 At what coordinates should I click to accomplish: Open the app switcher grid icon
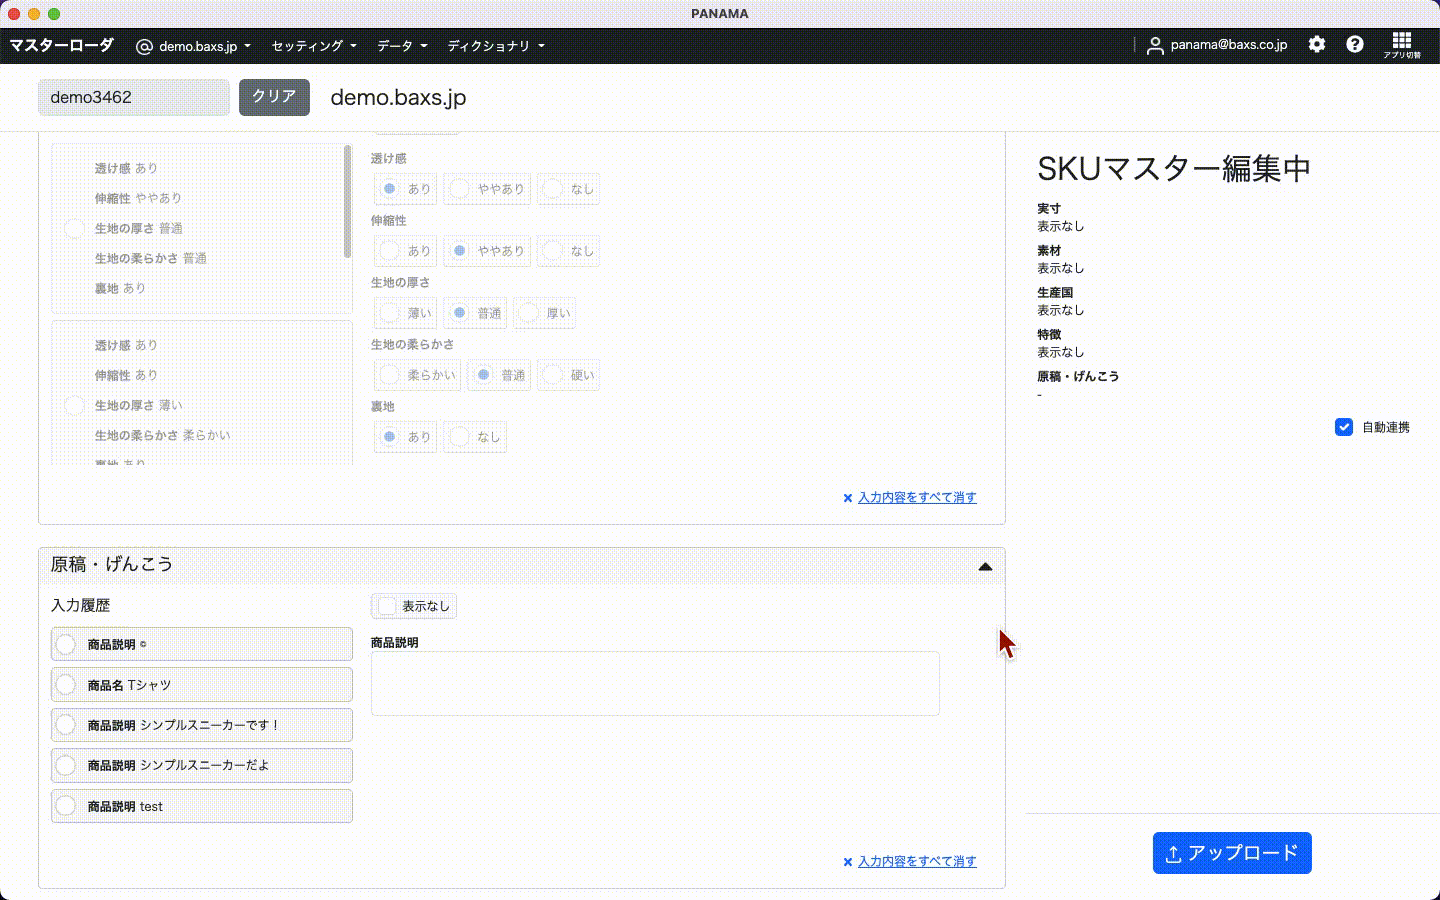click(x=1402, y=42)
